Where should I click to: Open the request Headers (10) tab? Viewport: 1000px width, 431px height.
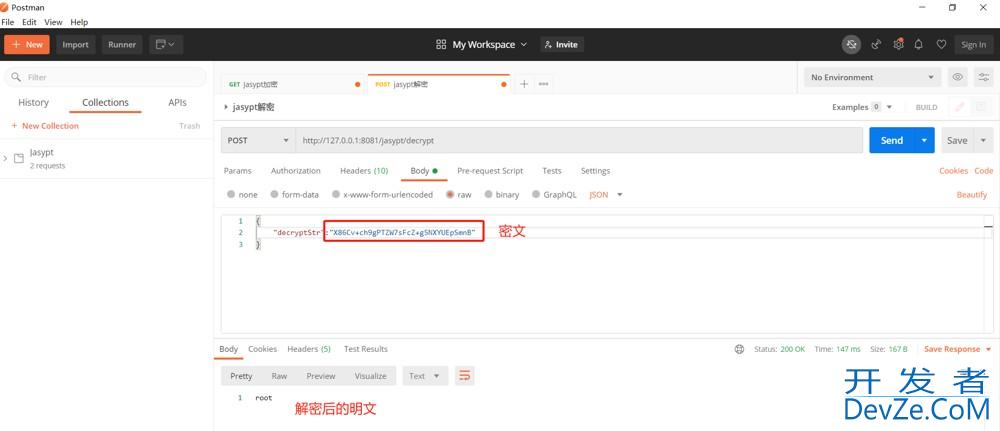point(364,171)
